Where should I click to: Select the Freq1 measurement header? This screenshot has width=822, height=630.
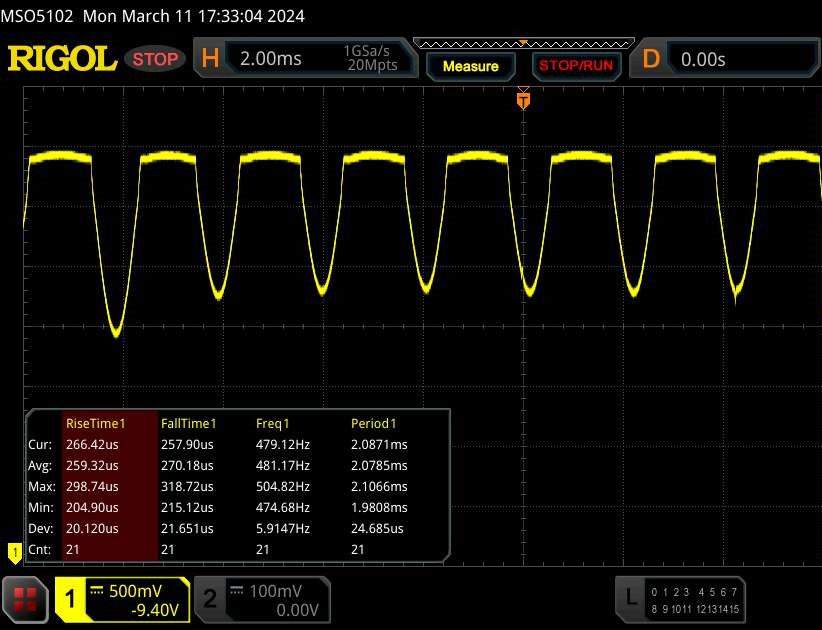click(272, 423)
